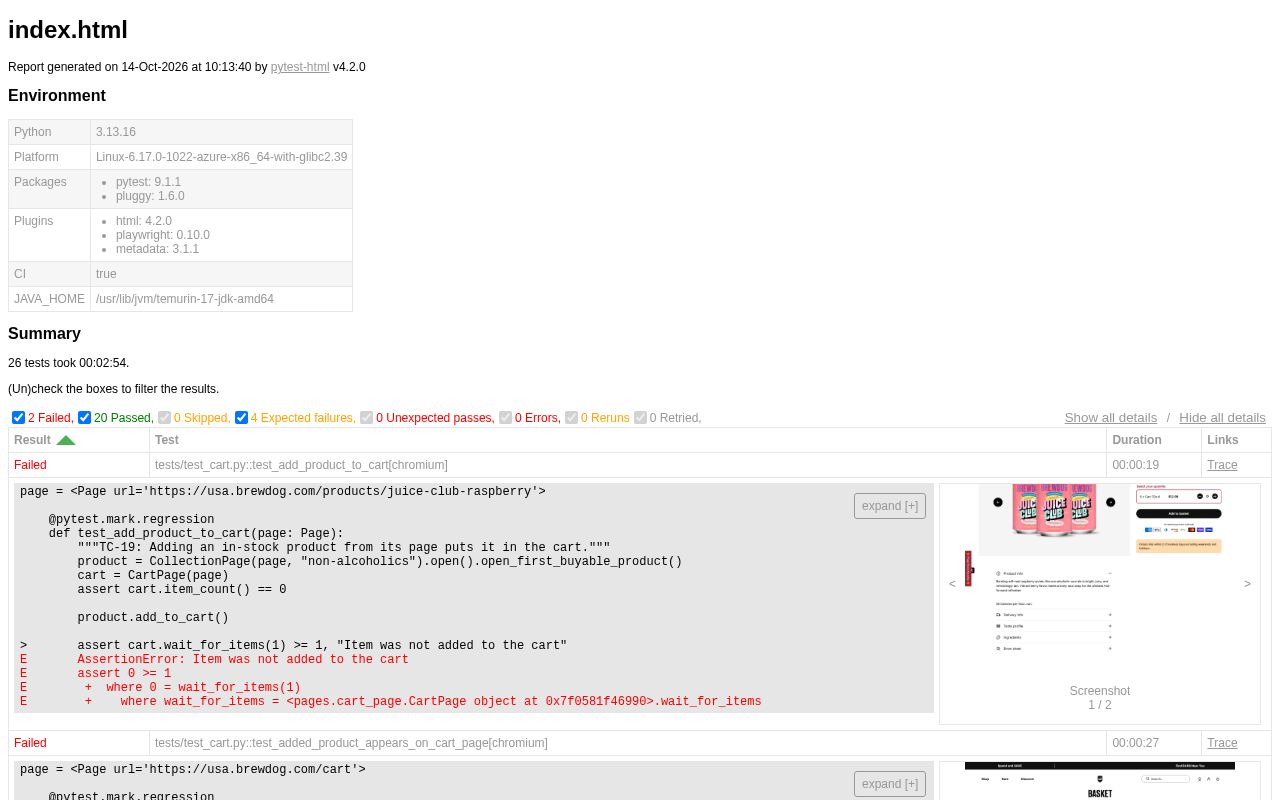Click Show all details link
This screenshot has width=1280, height=800.
point(1111,418)
